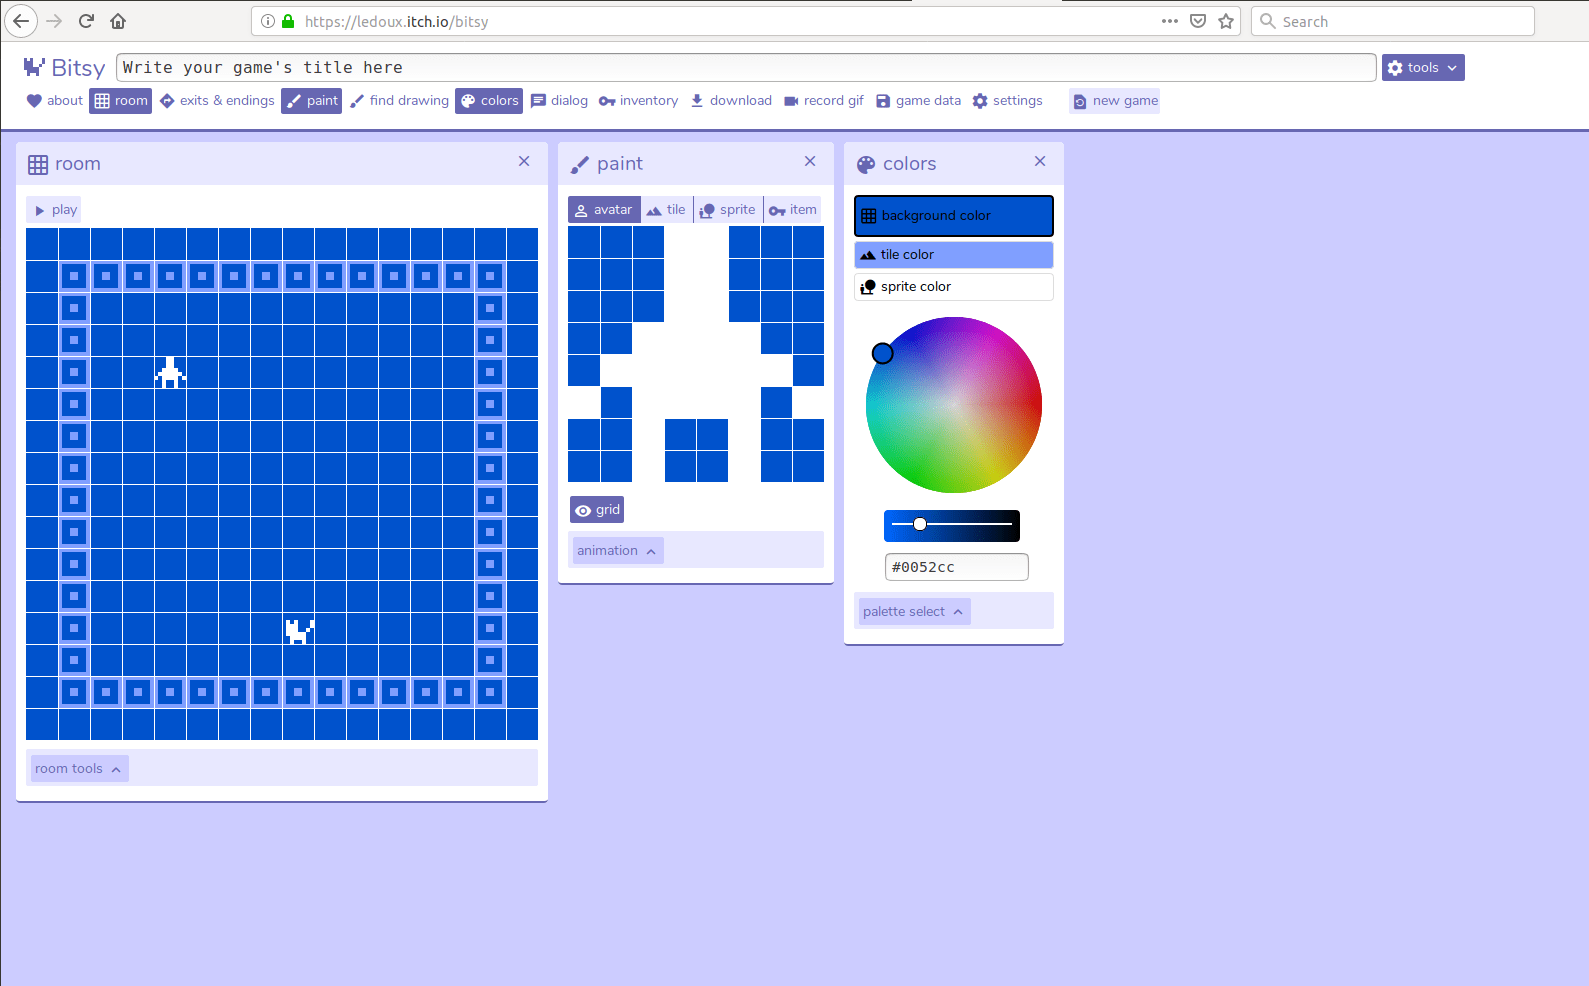Open the page actions ellipsis menu
The width and height of the screenshot is (1589, 986).
pos(1170,21)
